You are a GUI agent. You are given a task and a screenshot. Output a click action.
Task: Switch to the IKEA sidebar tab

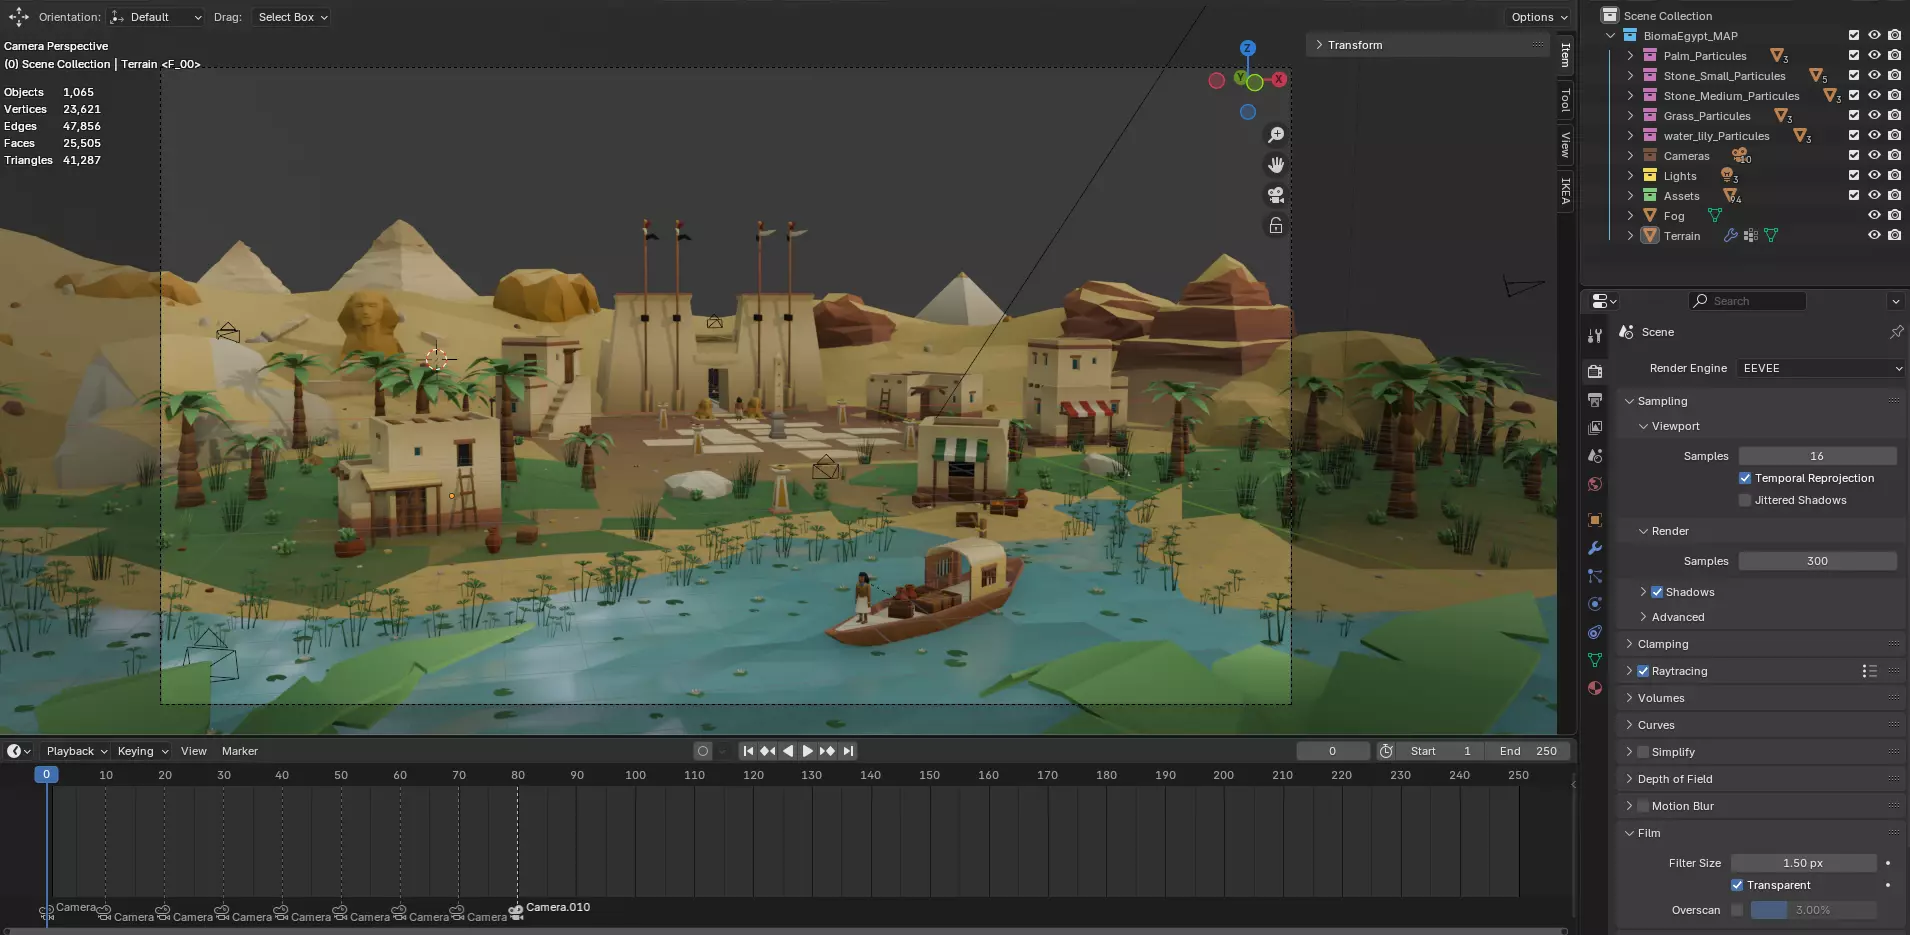[1565, 191]
